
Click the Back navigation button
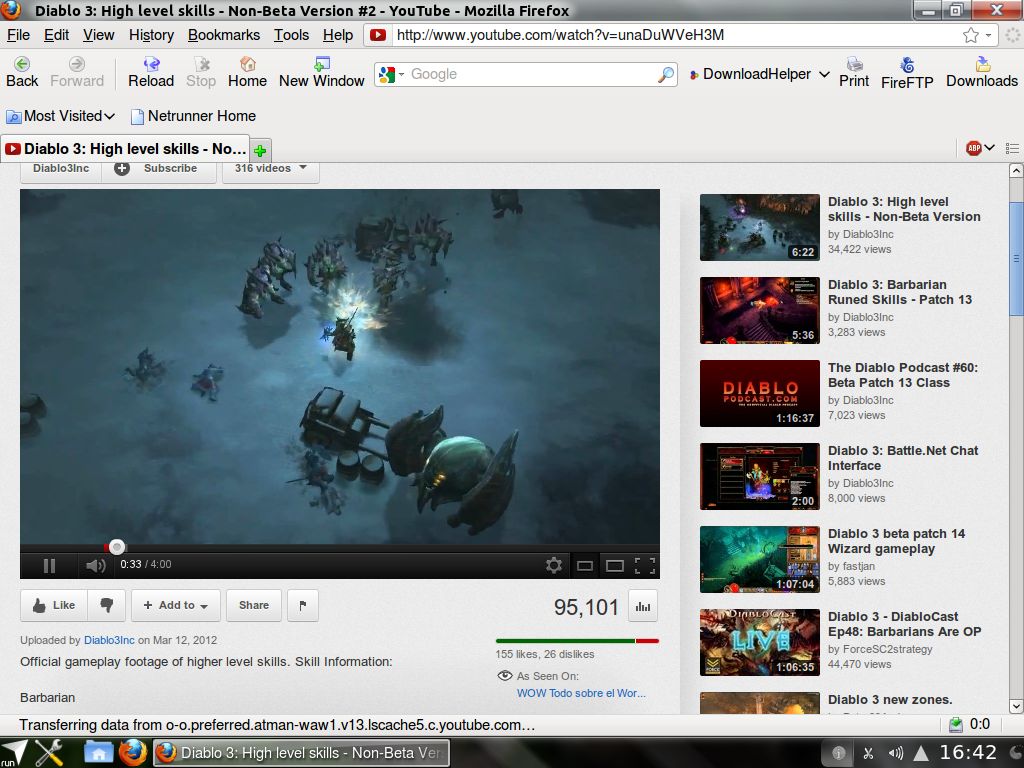[22, 72]
